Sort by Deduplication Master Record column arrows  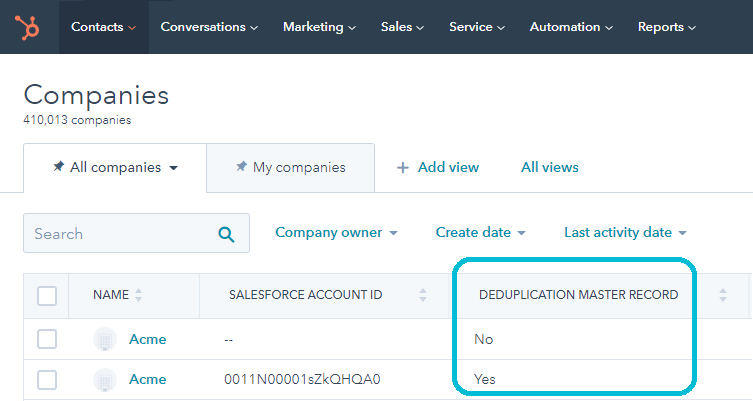tap(723, 295)
